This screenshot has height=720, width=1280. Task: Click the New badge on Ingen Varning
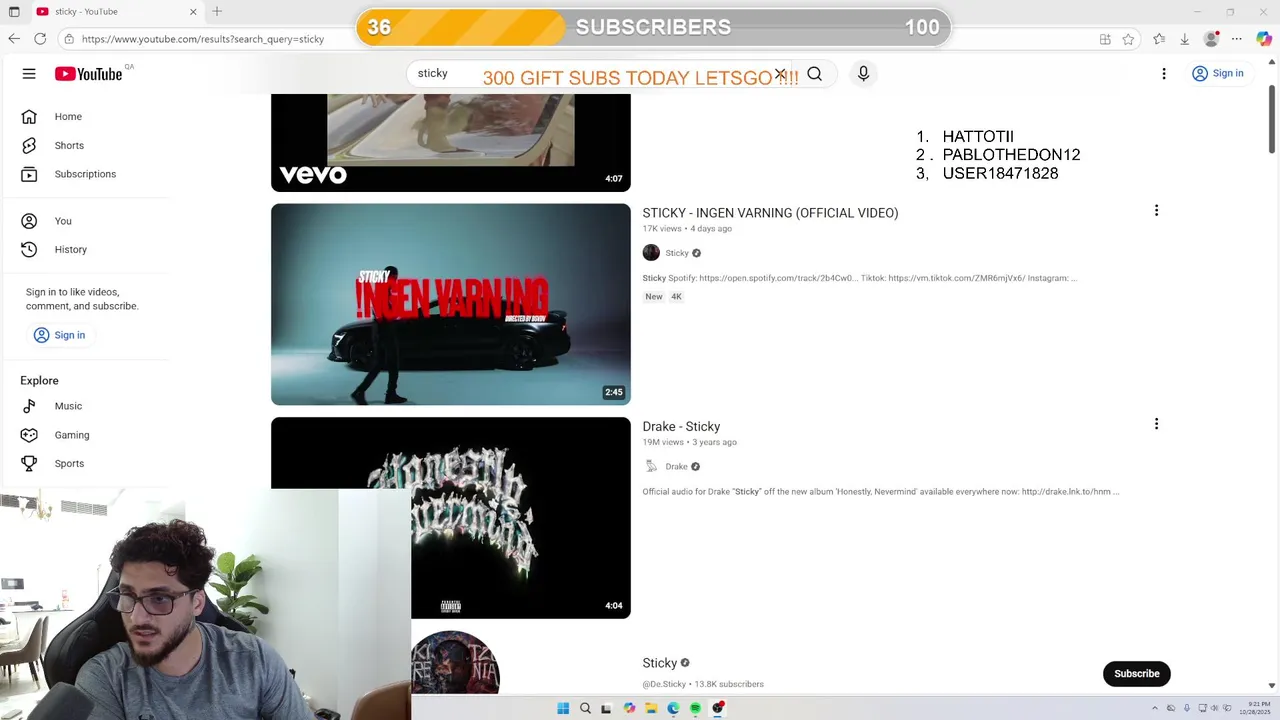654,297
